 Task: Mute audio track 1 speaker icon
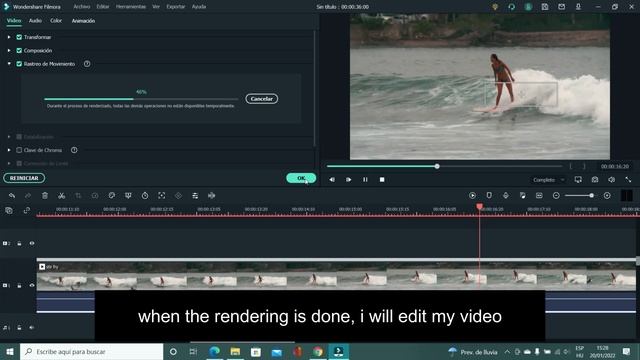32,327
